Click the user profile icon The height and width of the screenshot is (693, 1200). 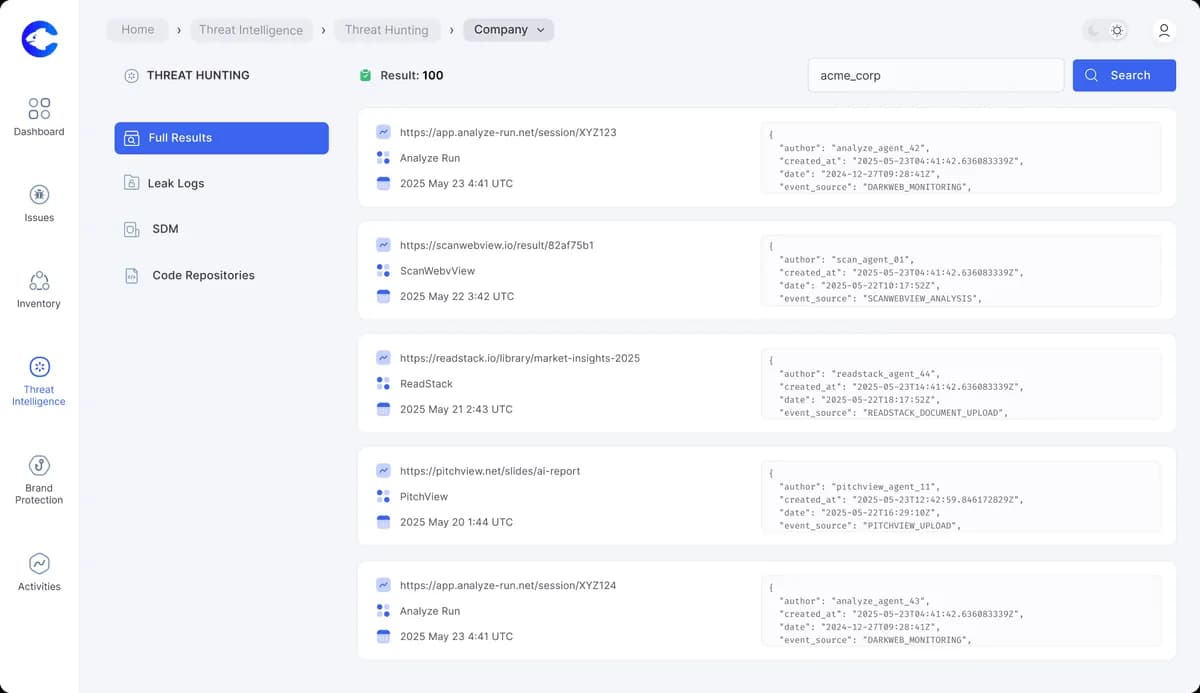[x=1163, y=31]
